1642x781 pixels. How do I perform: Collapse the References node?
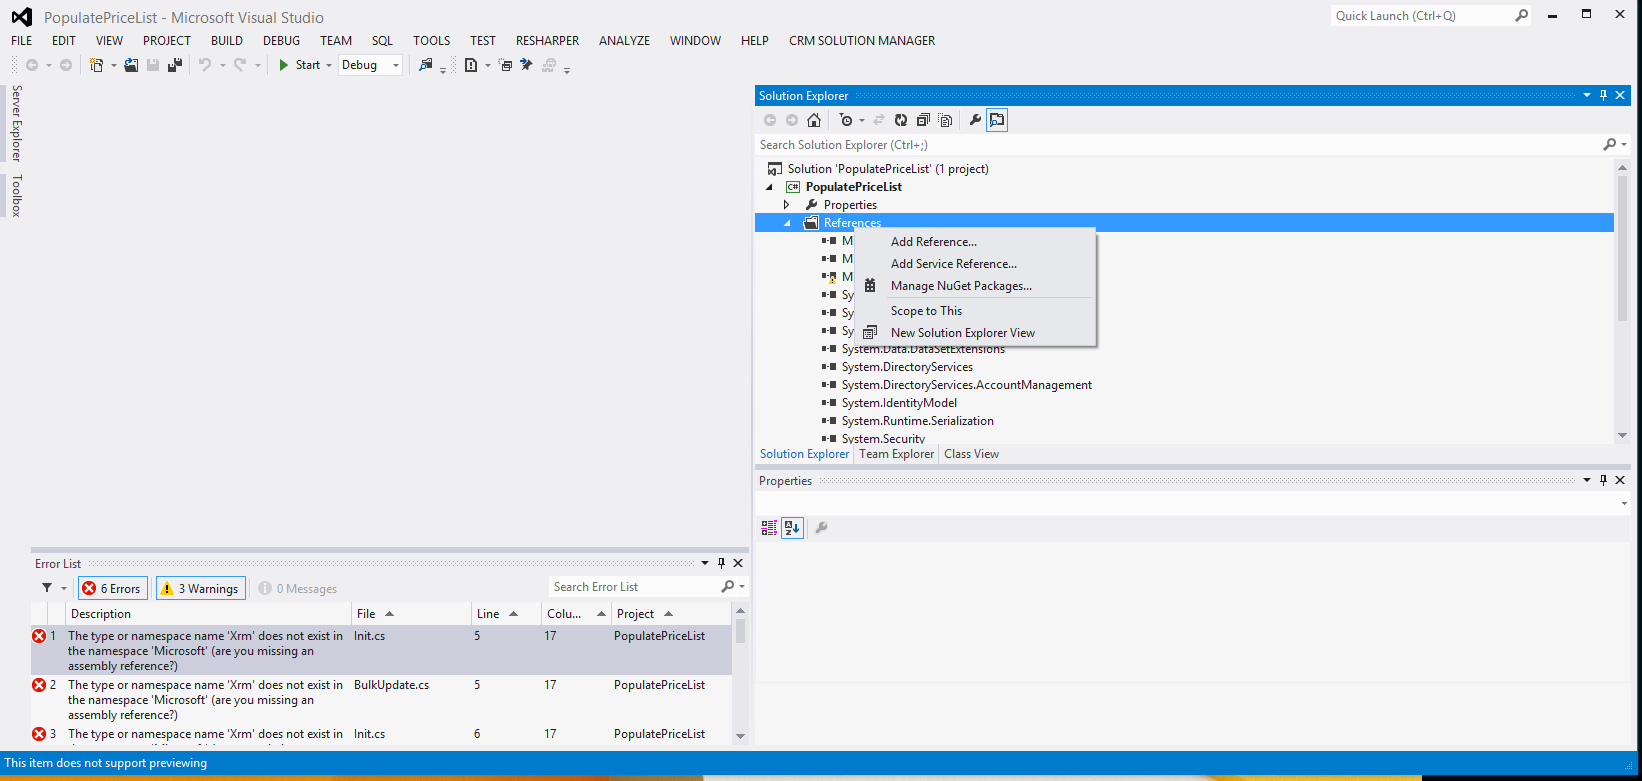(787, 223)
